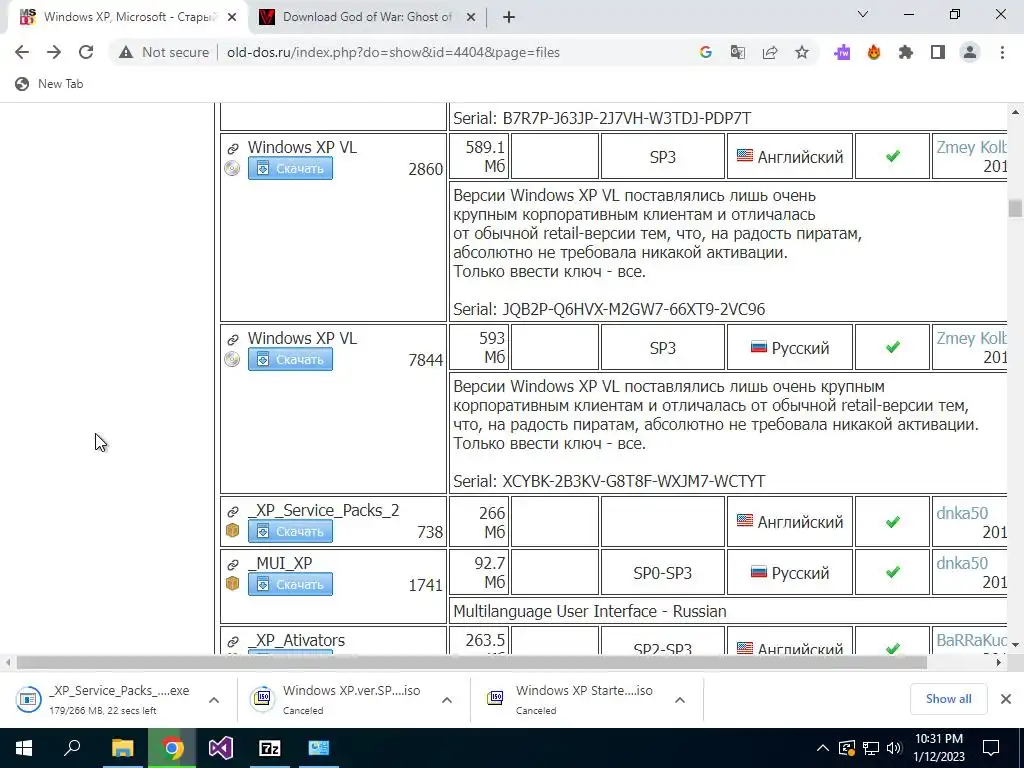This screenshot has height=768, width=1024.
Task: Open the New Tab bookmark
Action: [50, 84]
